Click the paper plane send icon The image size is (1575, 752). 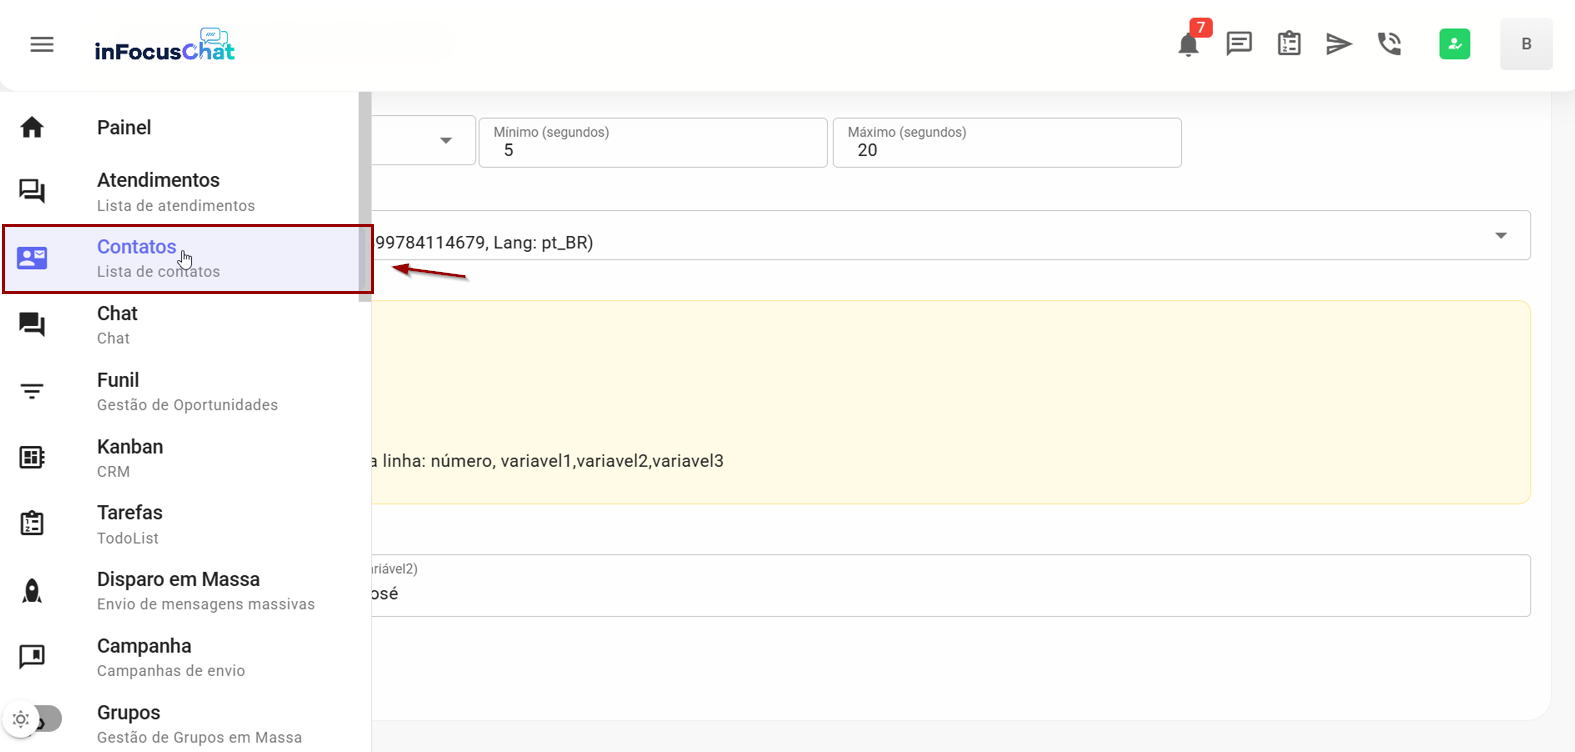[1339, 44]
